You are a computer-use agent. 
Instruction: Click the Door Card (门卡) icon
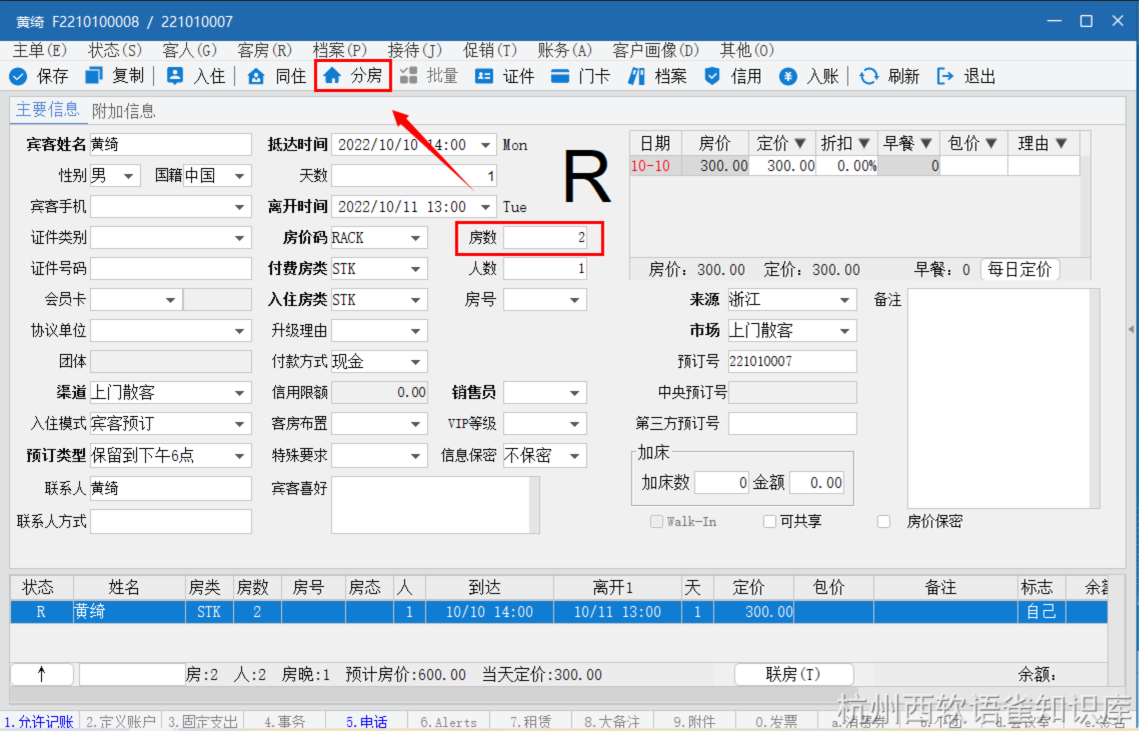[x=560, y=76]
